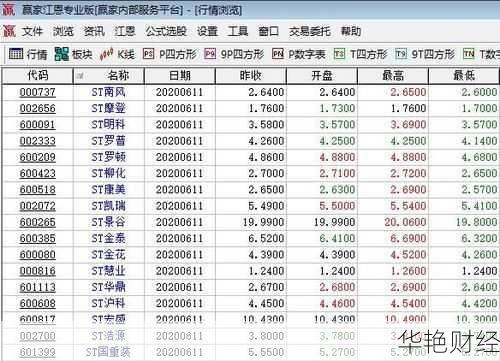Select the ST康美 name cell
Viewport: 500px width, 361px height.
coord(109,190)
